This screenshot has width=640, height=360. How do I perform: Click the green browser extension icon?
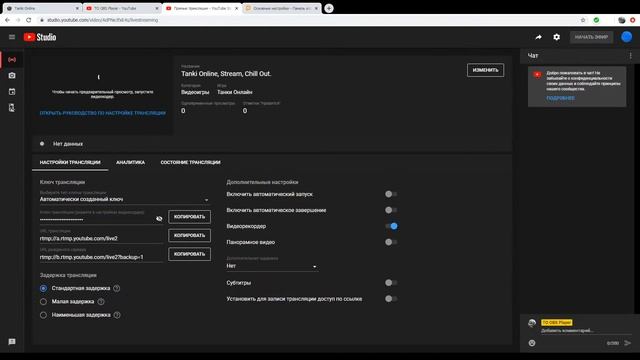pyautogui.click(x=596, y=20)
